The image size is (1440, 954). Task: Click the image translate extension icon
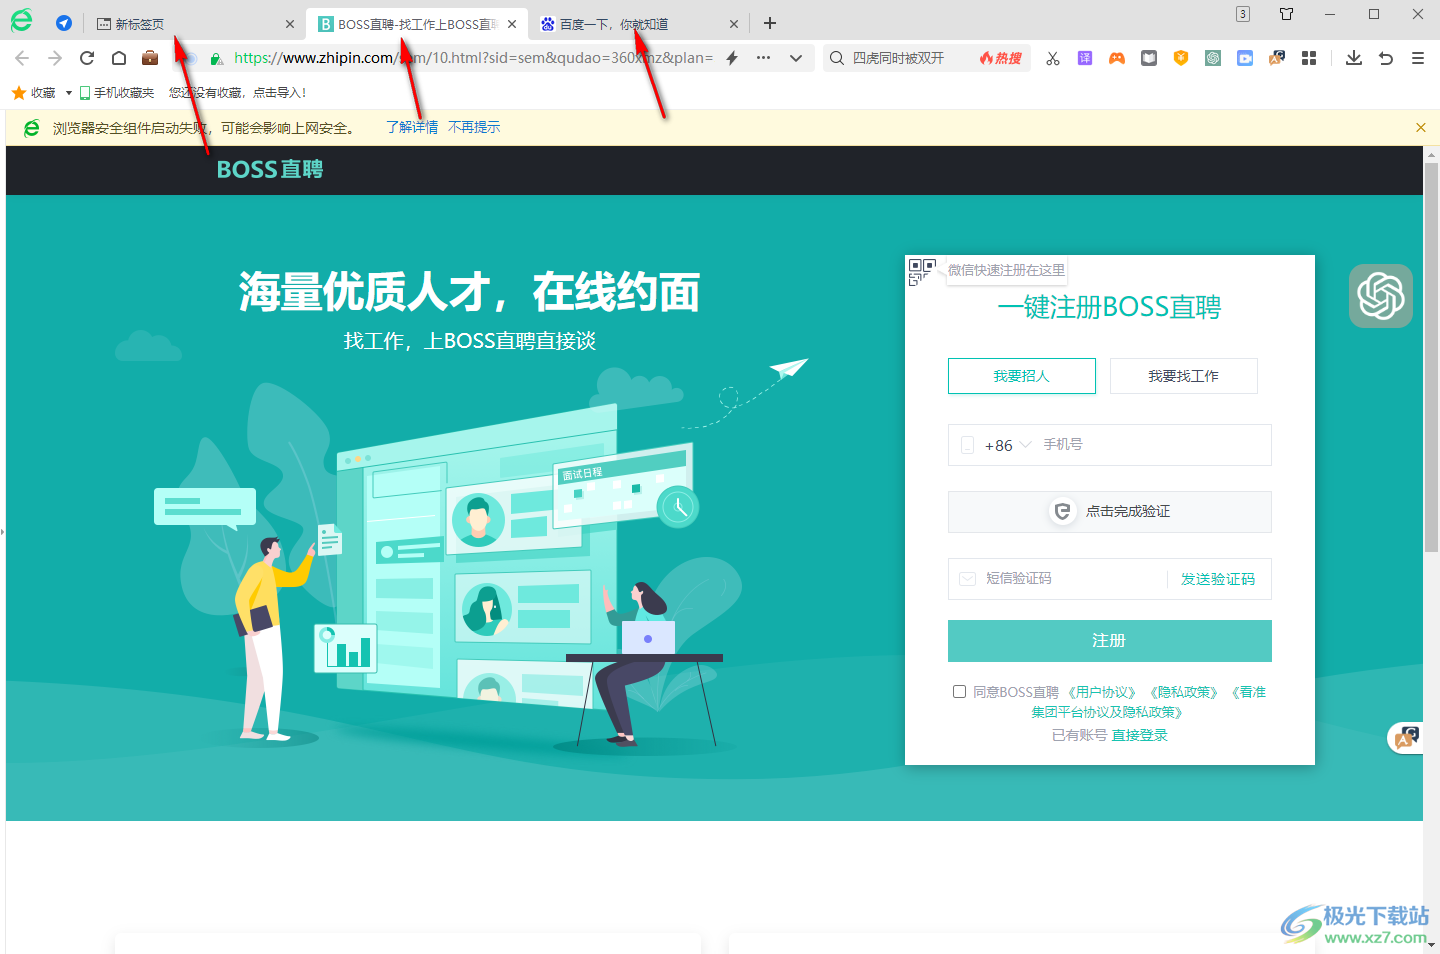[x=1277, y=58]
